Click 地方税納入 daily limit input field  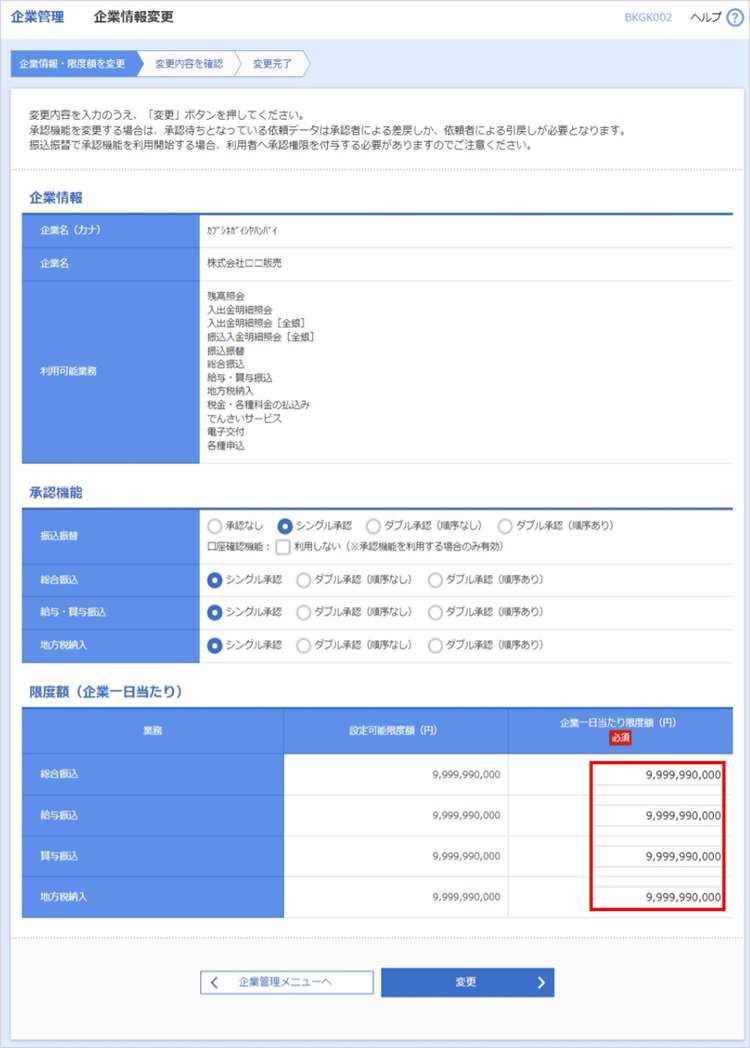(657, 898)
